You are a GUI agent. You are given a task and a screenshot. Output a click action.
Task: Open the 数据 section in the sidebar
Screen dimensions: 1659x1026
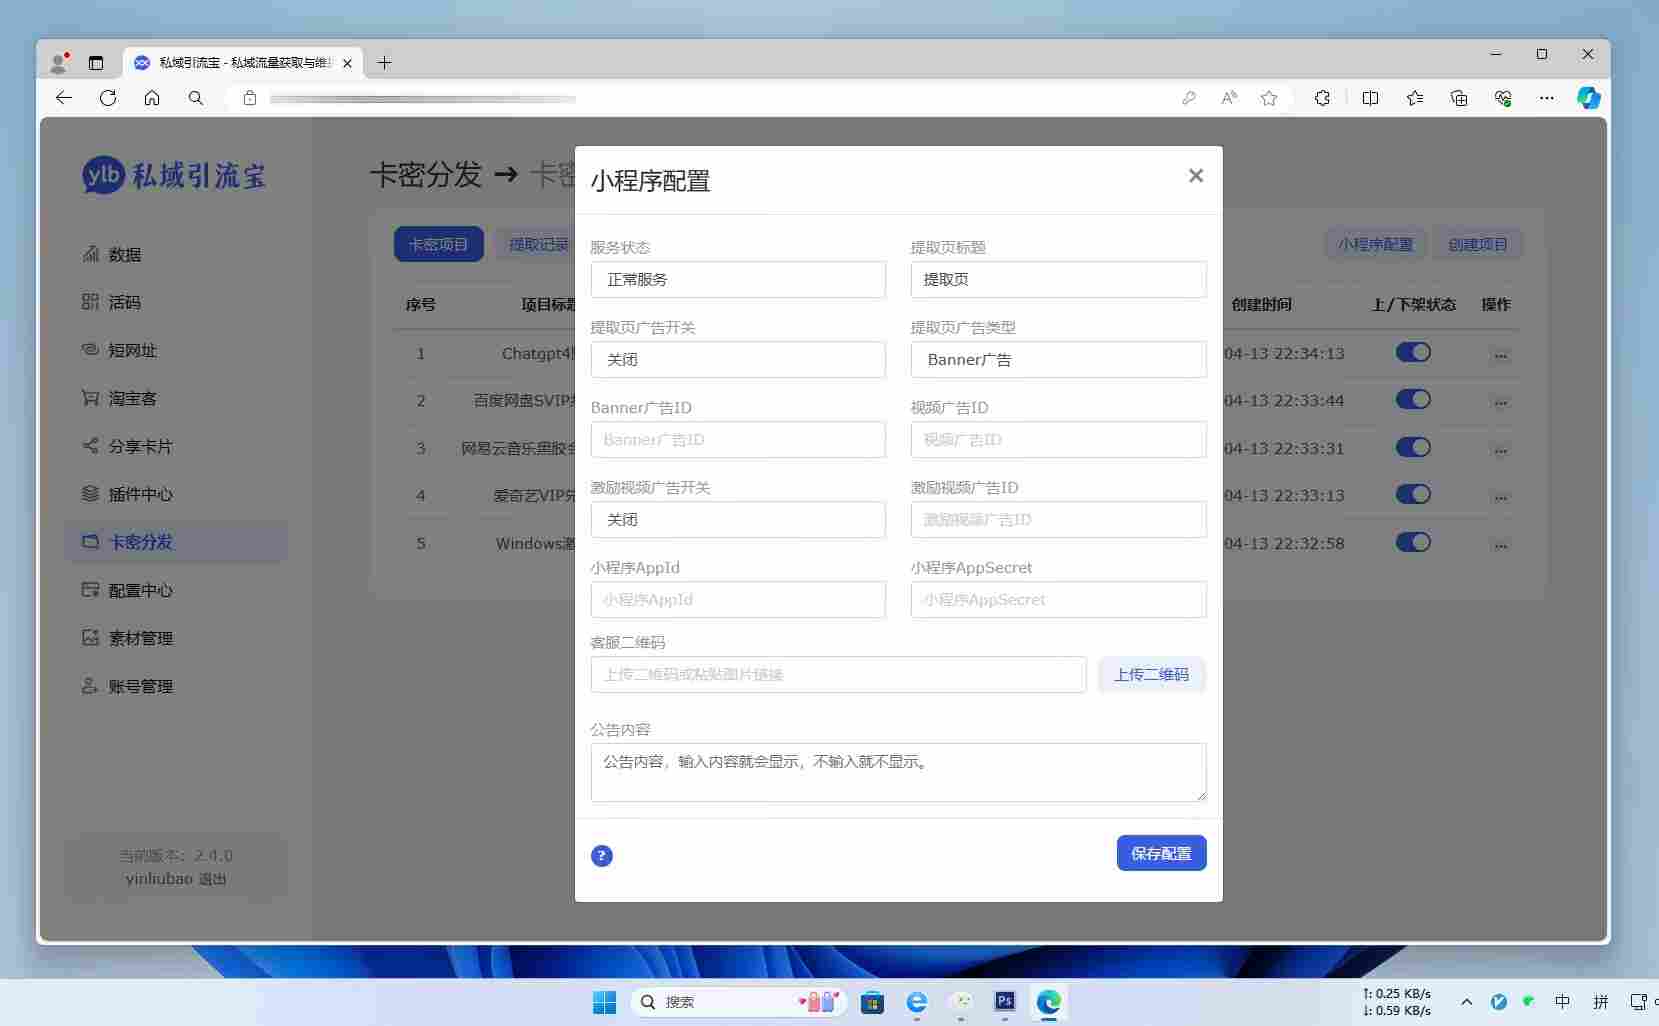[124, 254]
